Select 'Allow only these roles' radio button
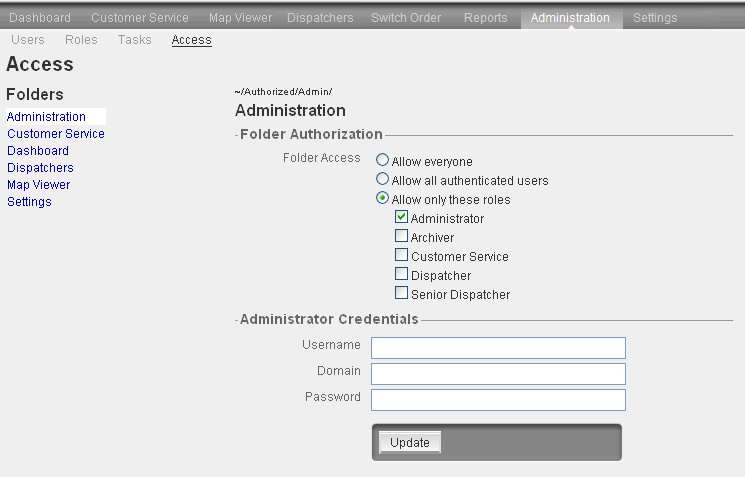The image size is (745, 477). [382, 199]
